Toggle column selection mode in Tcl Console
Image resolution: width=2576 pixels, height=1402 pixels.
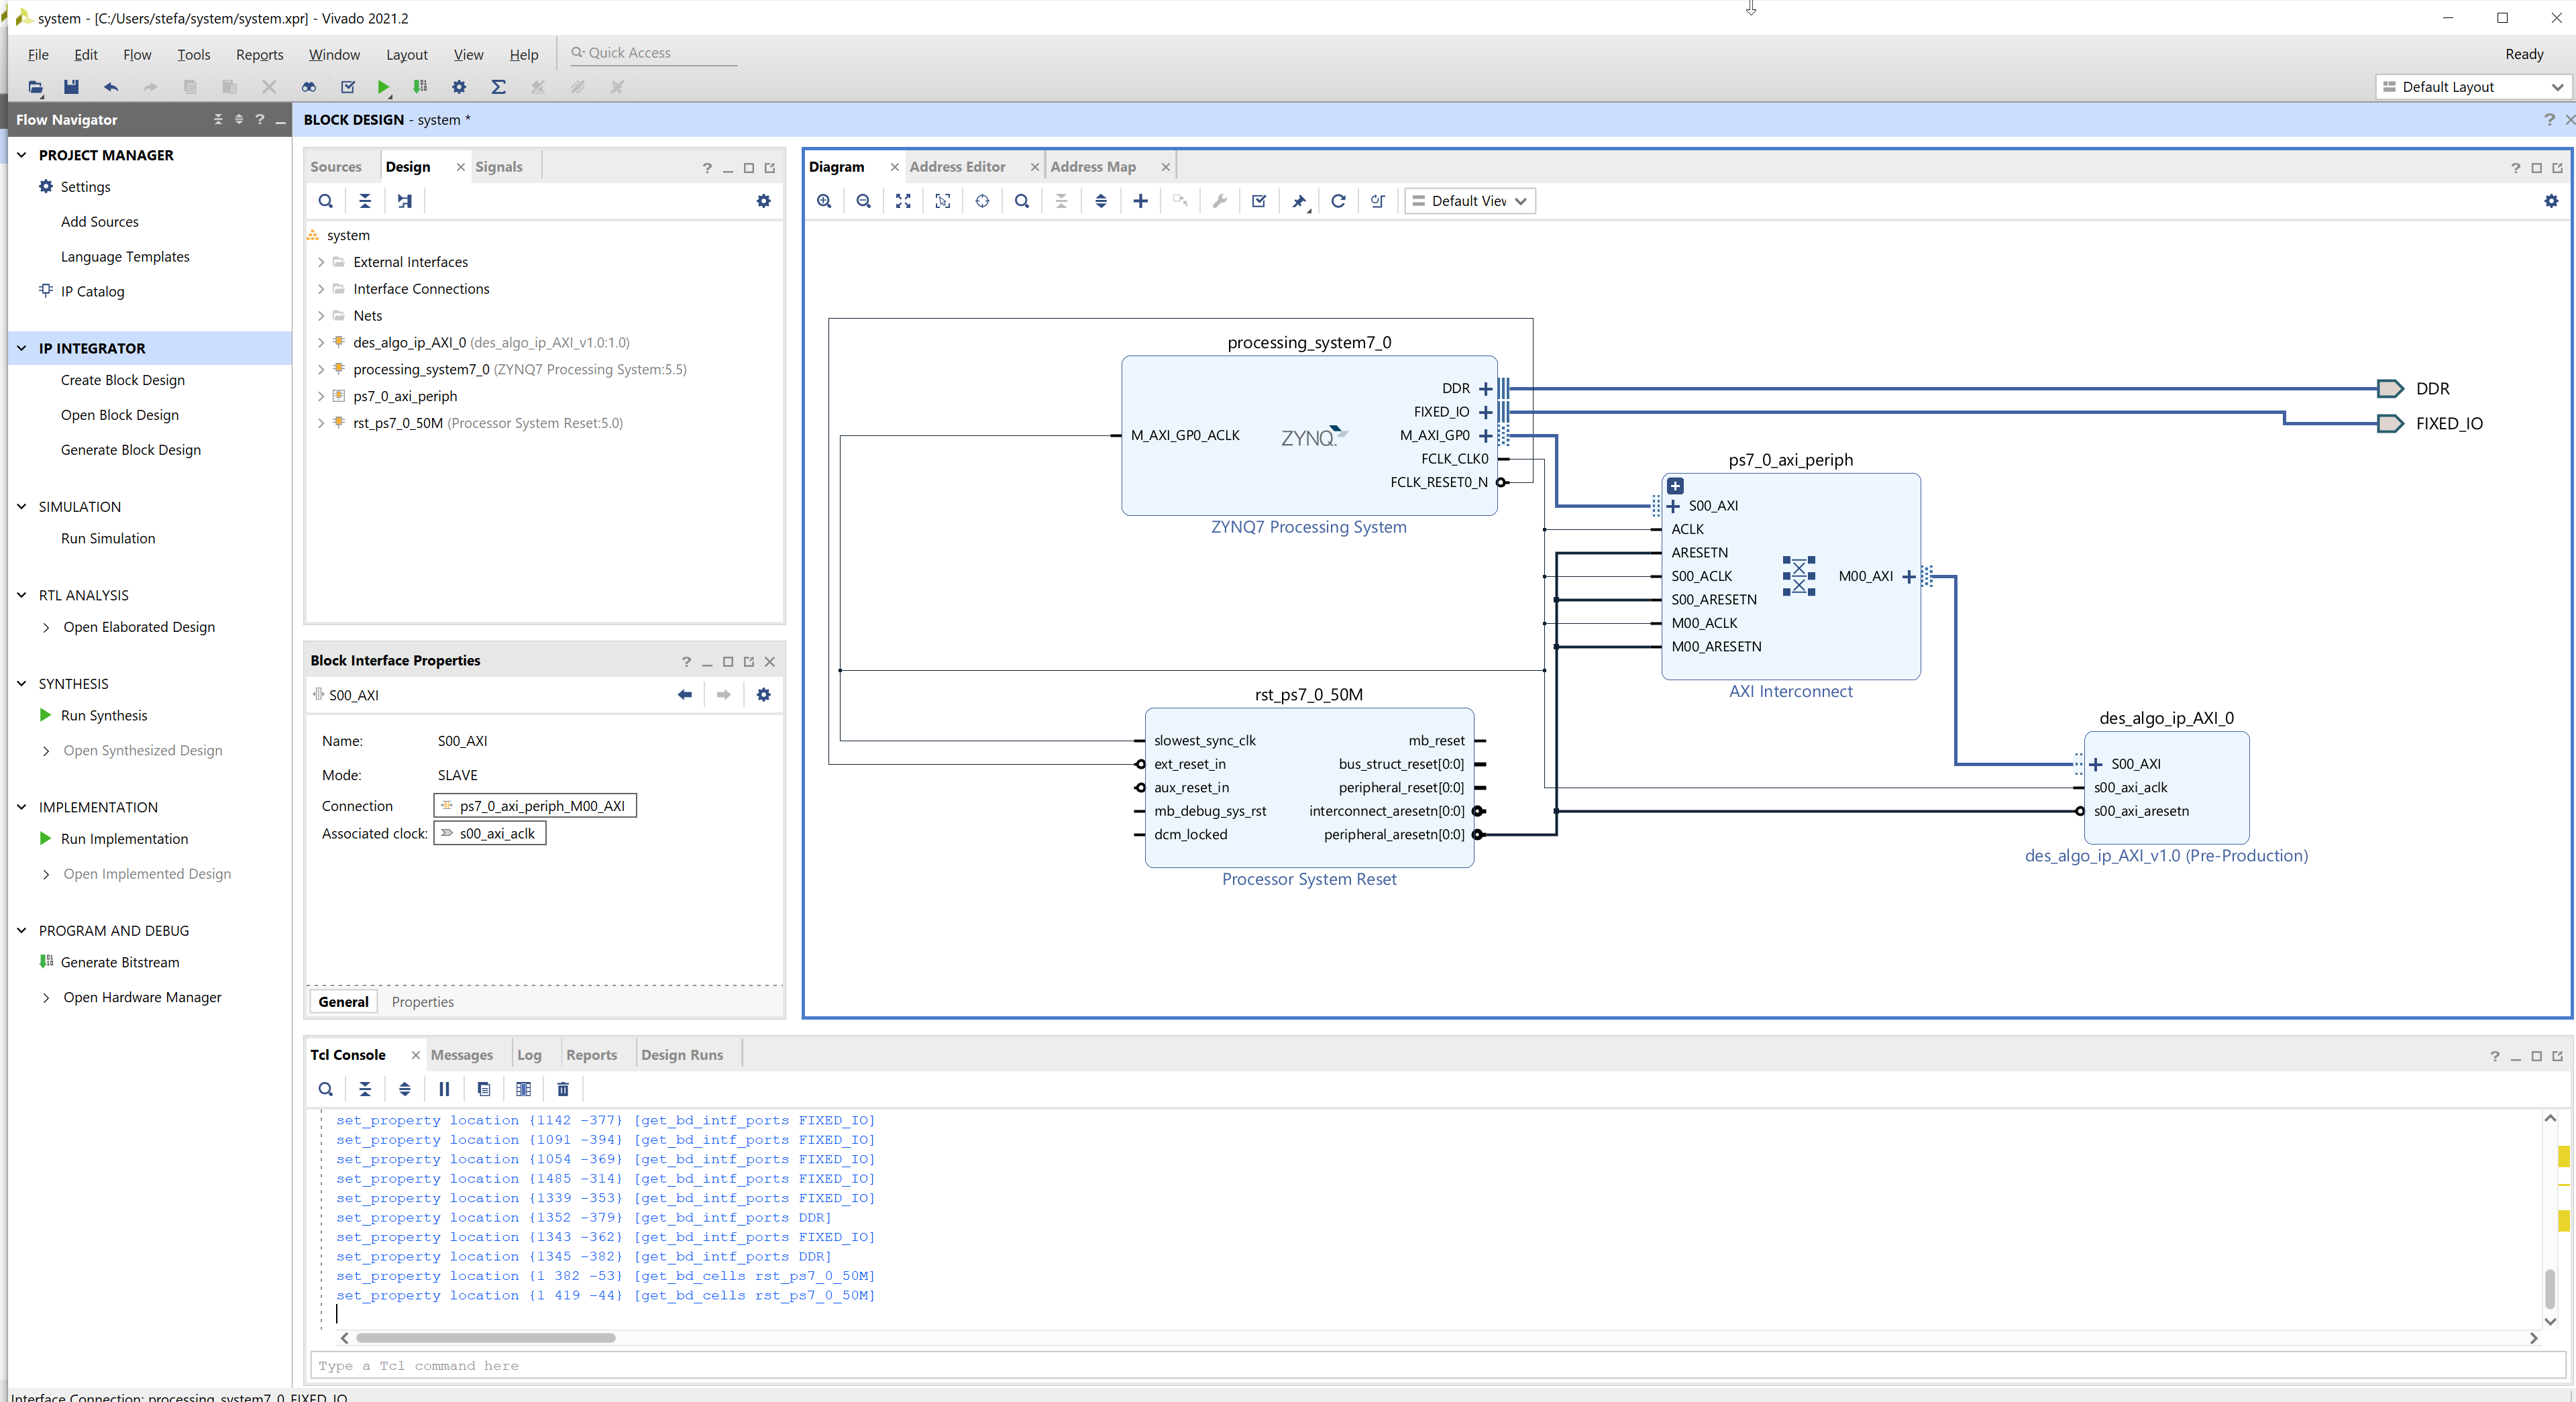click(523, 1089)
